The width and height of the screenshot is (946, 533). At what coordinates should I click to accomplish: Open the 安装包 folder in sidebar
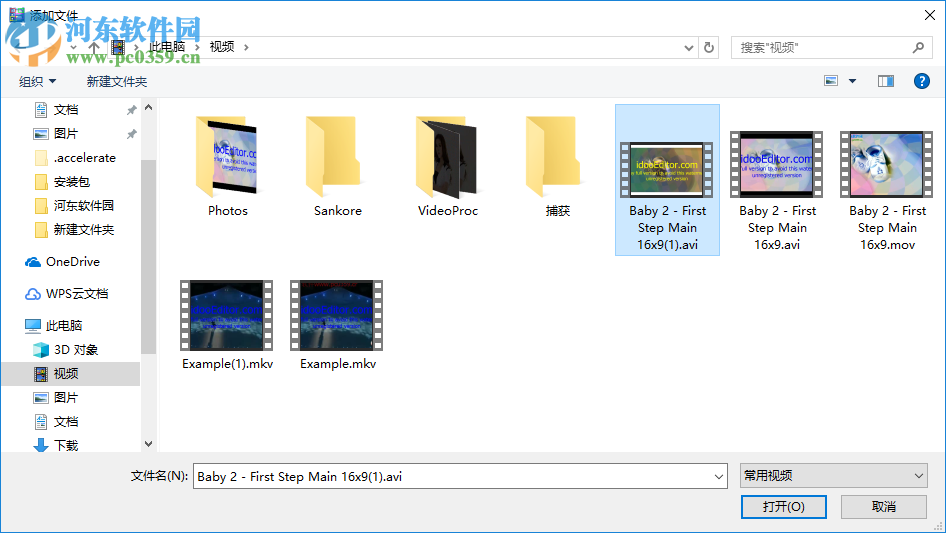click(x=71, y=182)
